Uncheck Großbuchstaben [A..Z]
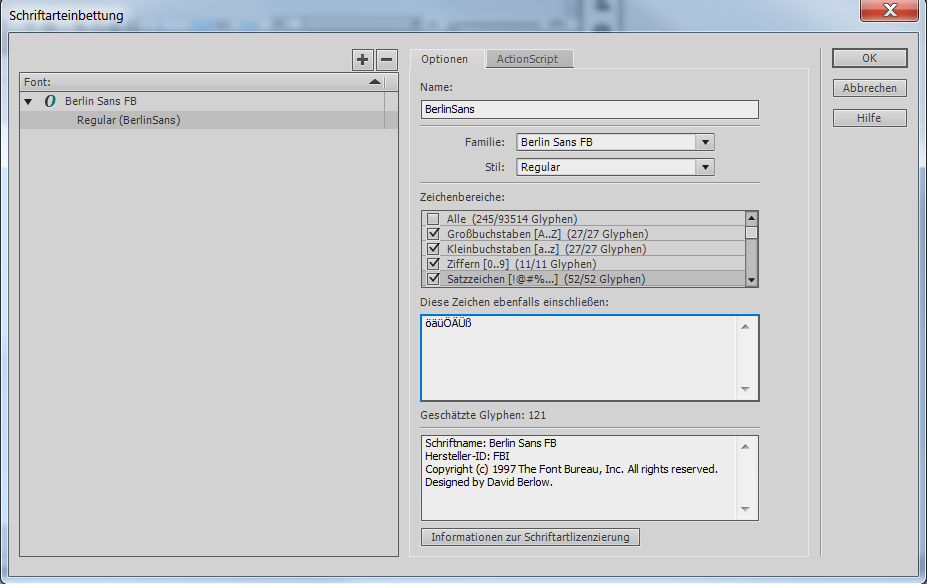This screenshot has height=584, width=927. (433, 233)
